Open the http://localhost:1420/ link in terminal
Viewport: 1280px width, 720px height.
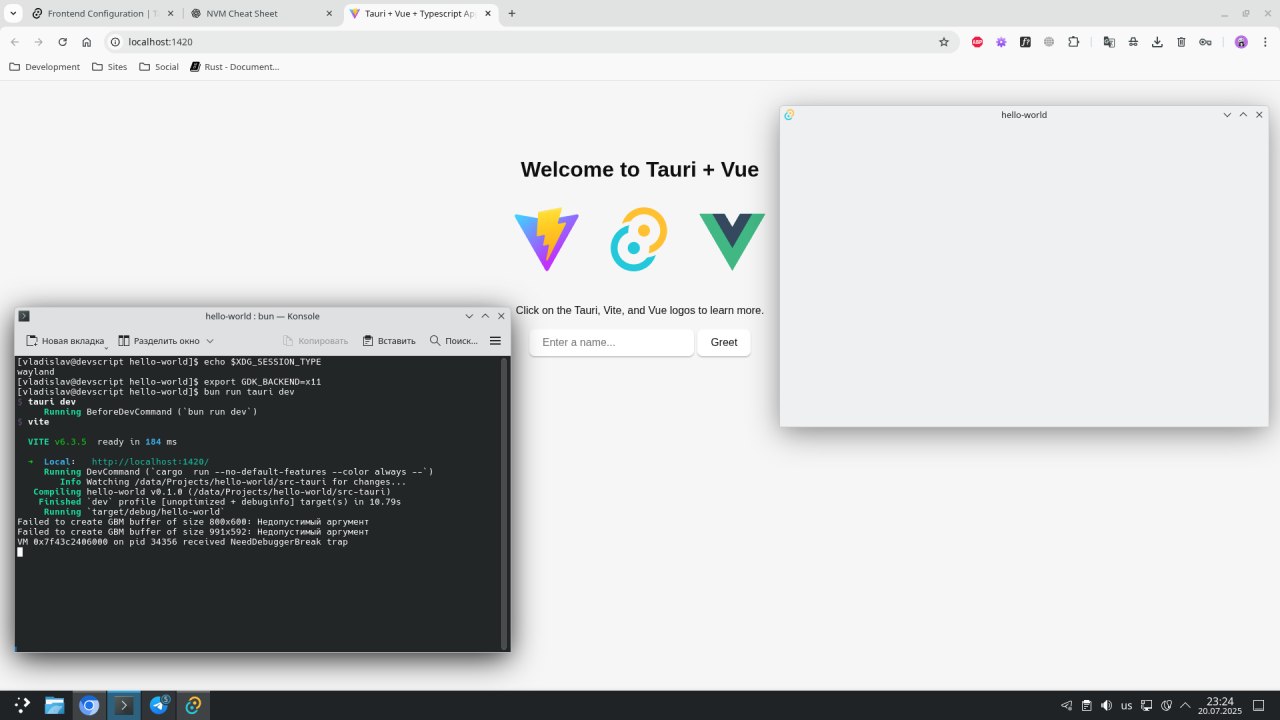(x=150, y=462)
